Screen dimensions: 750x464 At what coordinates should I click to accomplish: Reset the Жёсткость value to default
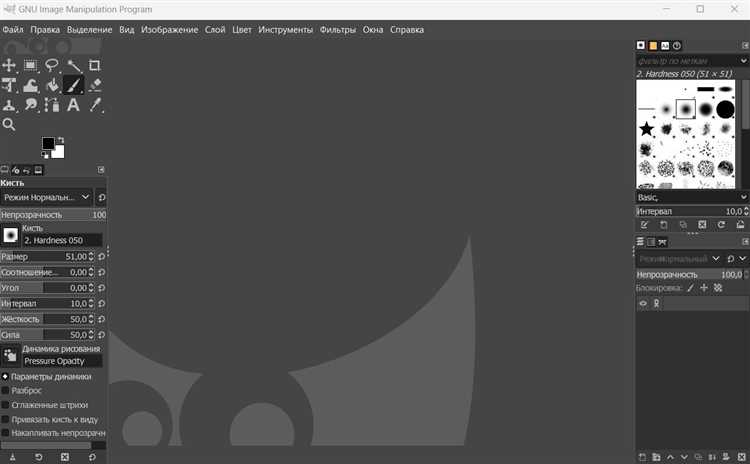[101, 319]
